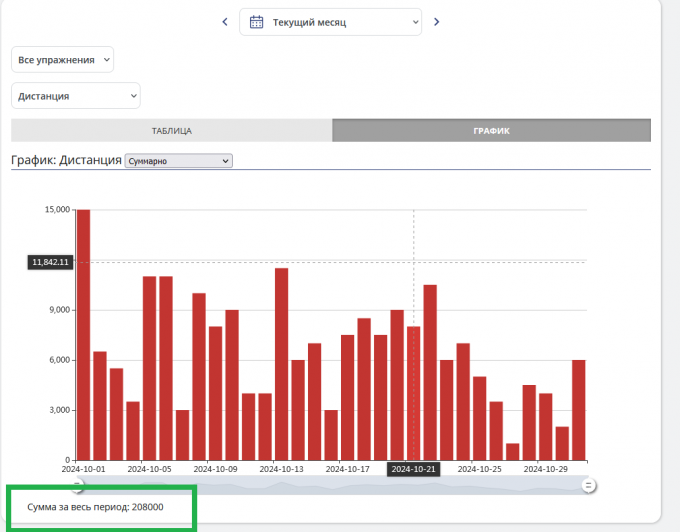Click the 15,000 y-axis label
Image resolution: width=680 pixels, height=532 pixels.
pos(57,209)
